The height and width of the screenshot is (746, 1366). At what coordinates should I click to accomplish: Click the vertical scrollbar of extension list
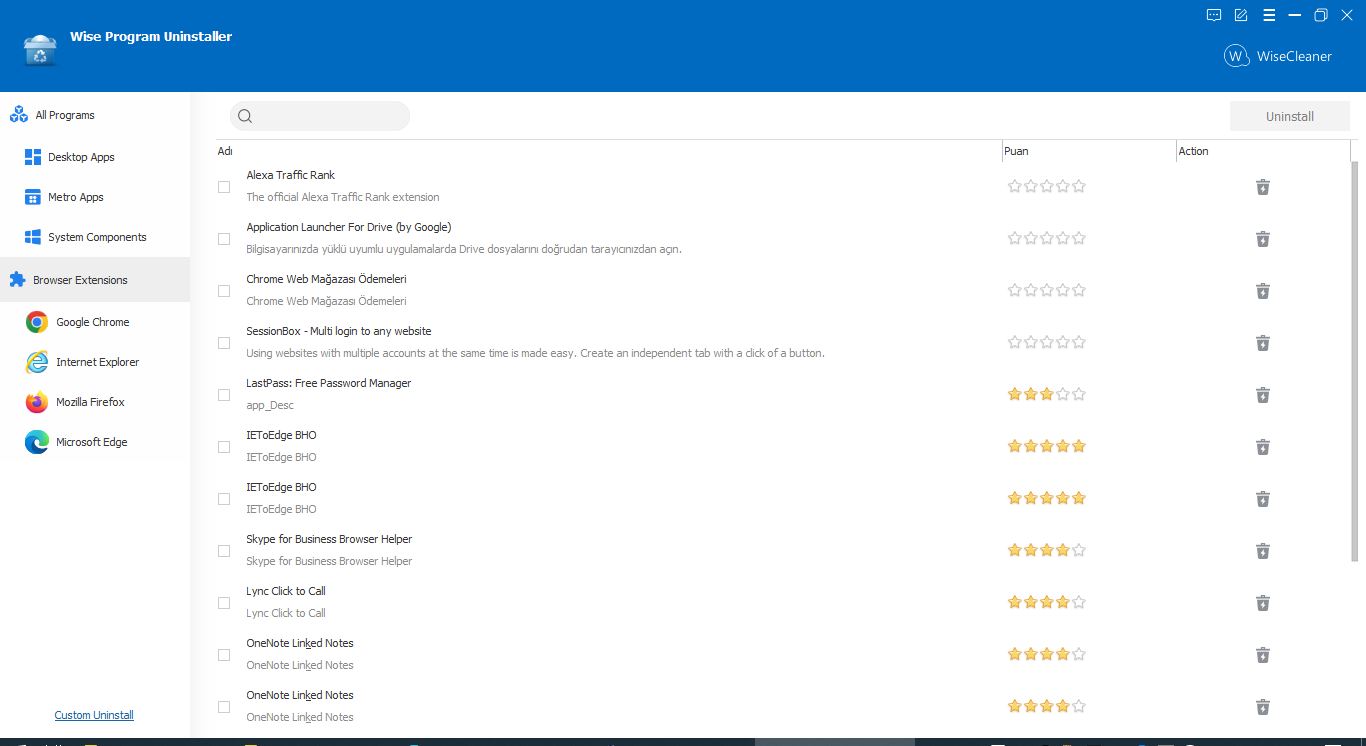pyautogui.click(x=1355, y=360)
